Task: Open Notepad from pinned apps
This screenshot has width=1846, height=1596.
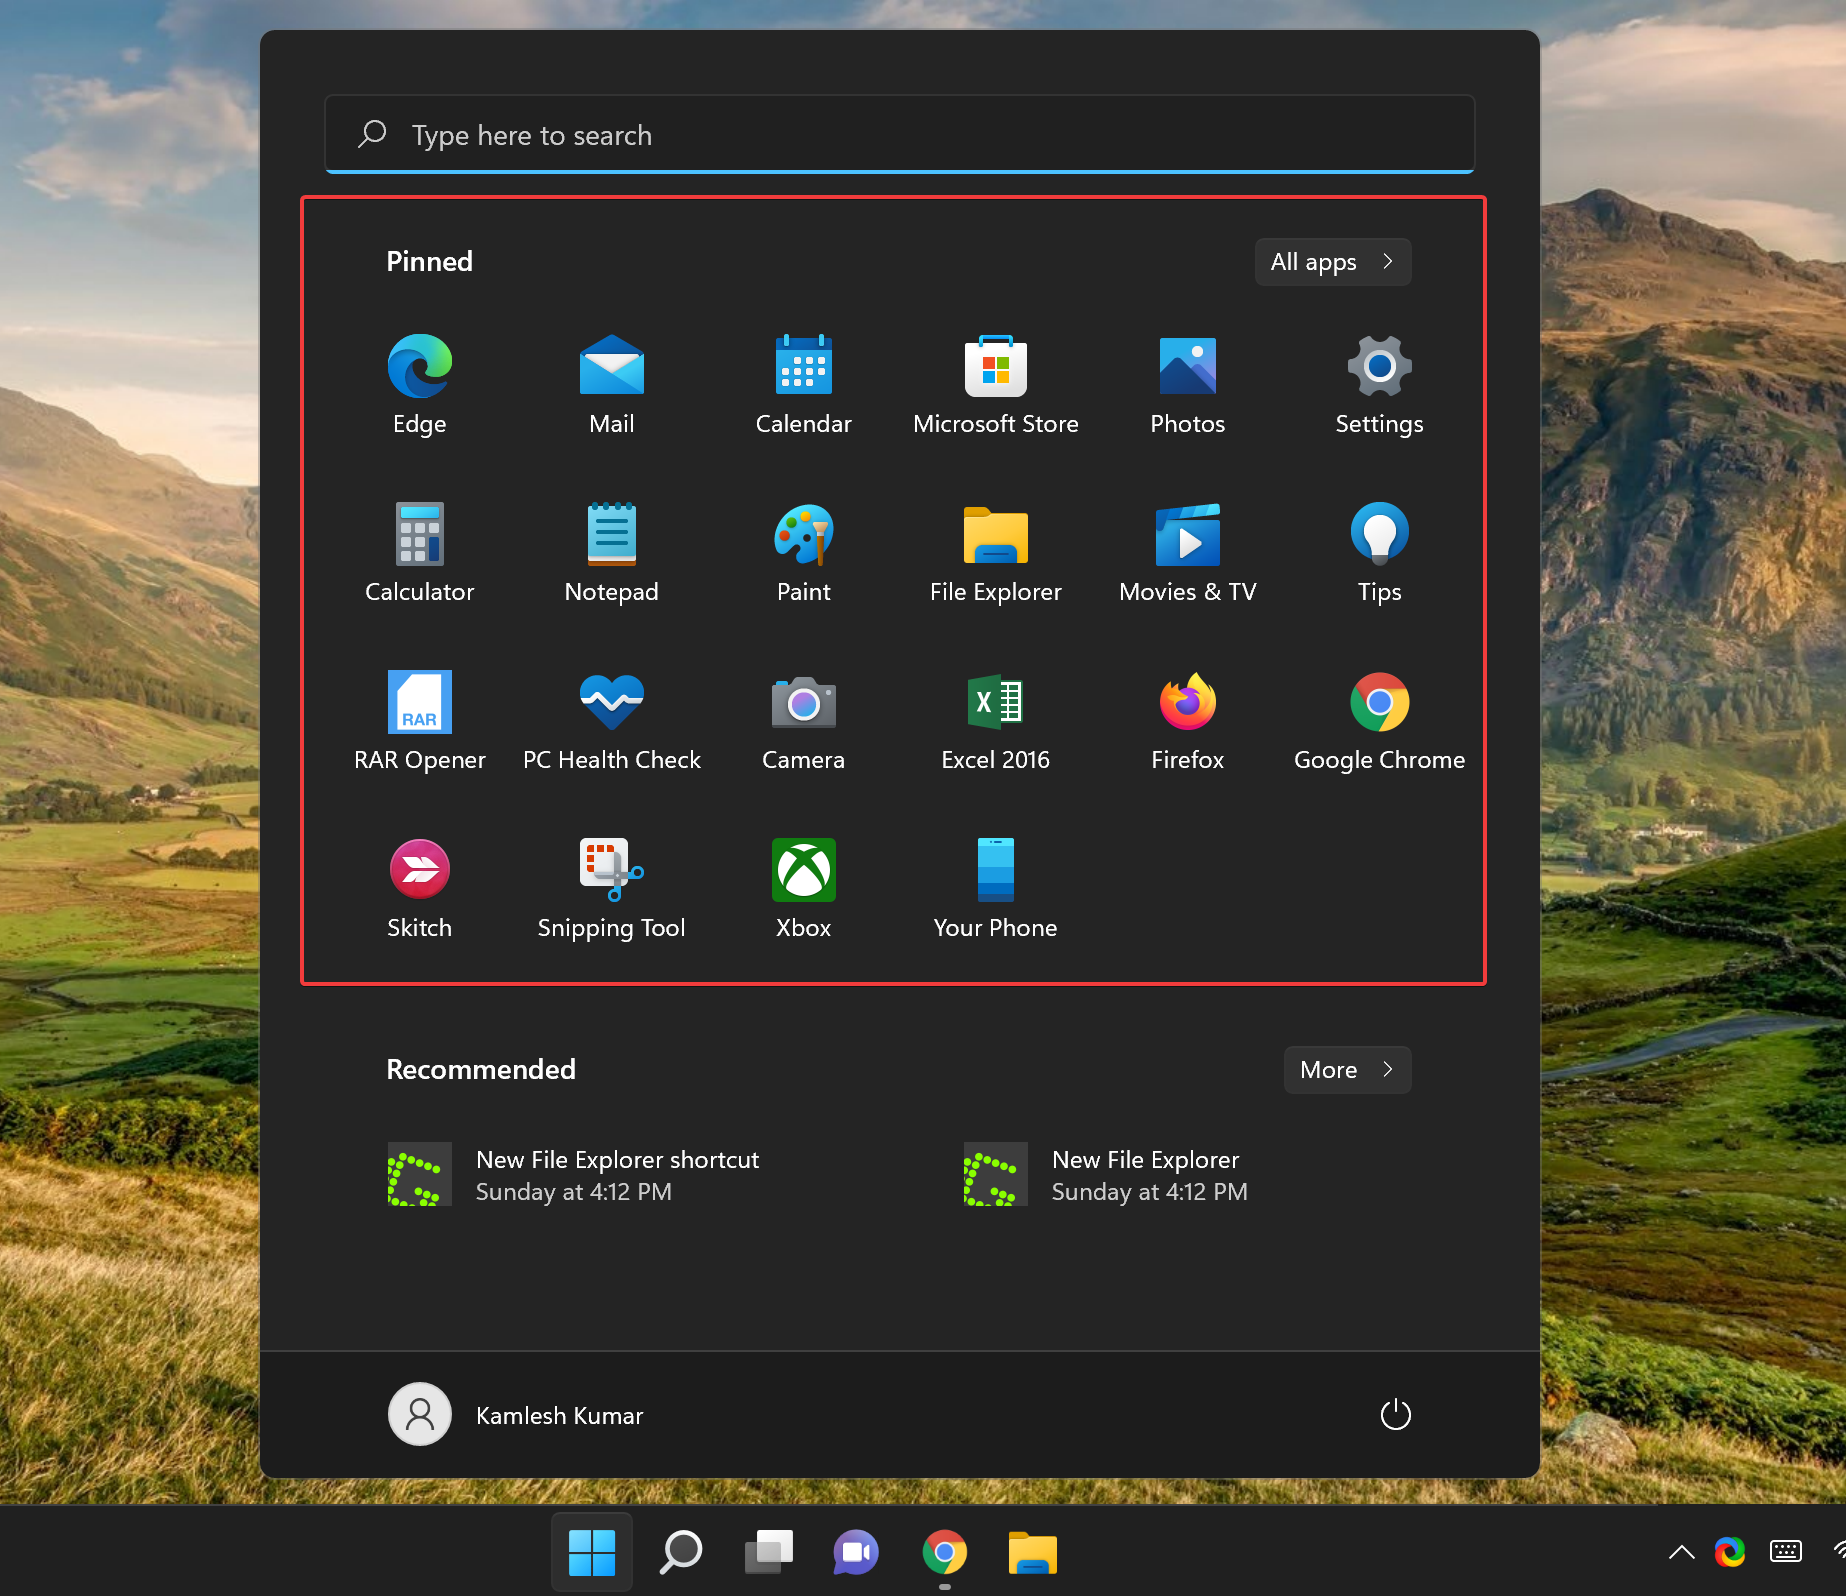Action: [611, 553]
